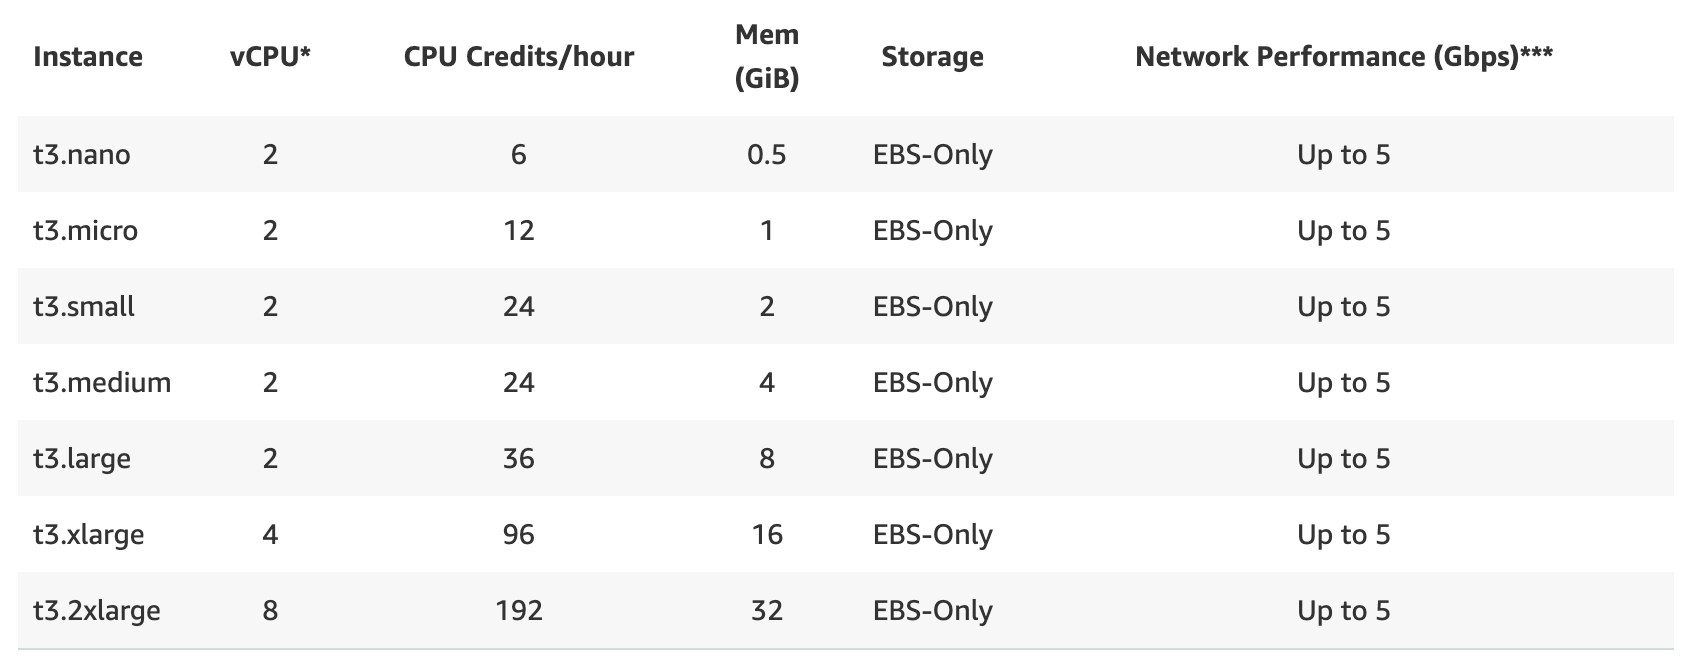
Task: Click the Instance column header
Action: (x=88, y=57)
